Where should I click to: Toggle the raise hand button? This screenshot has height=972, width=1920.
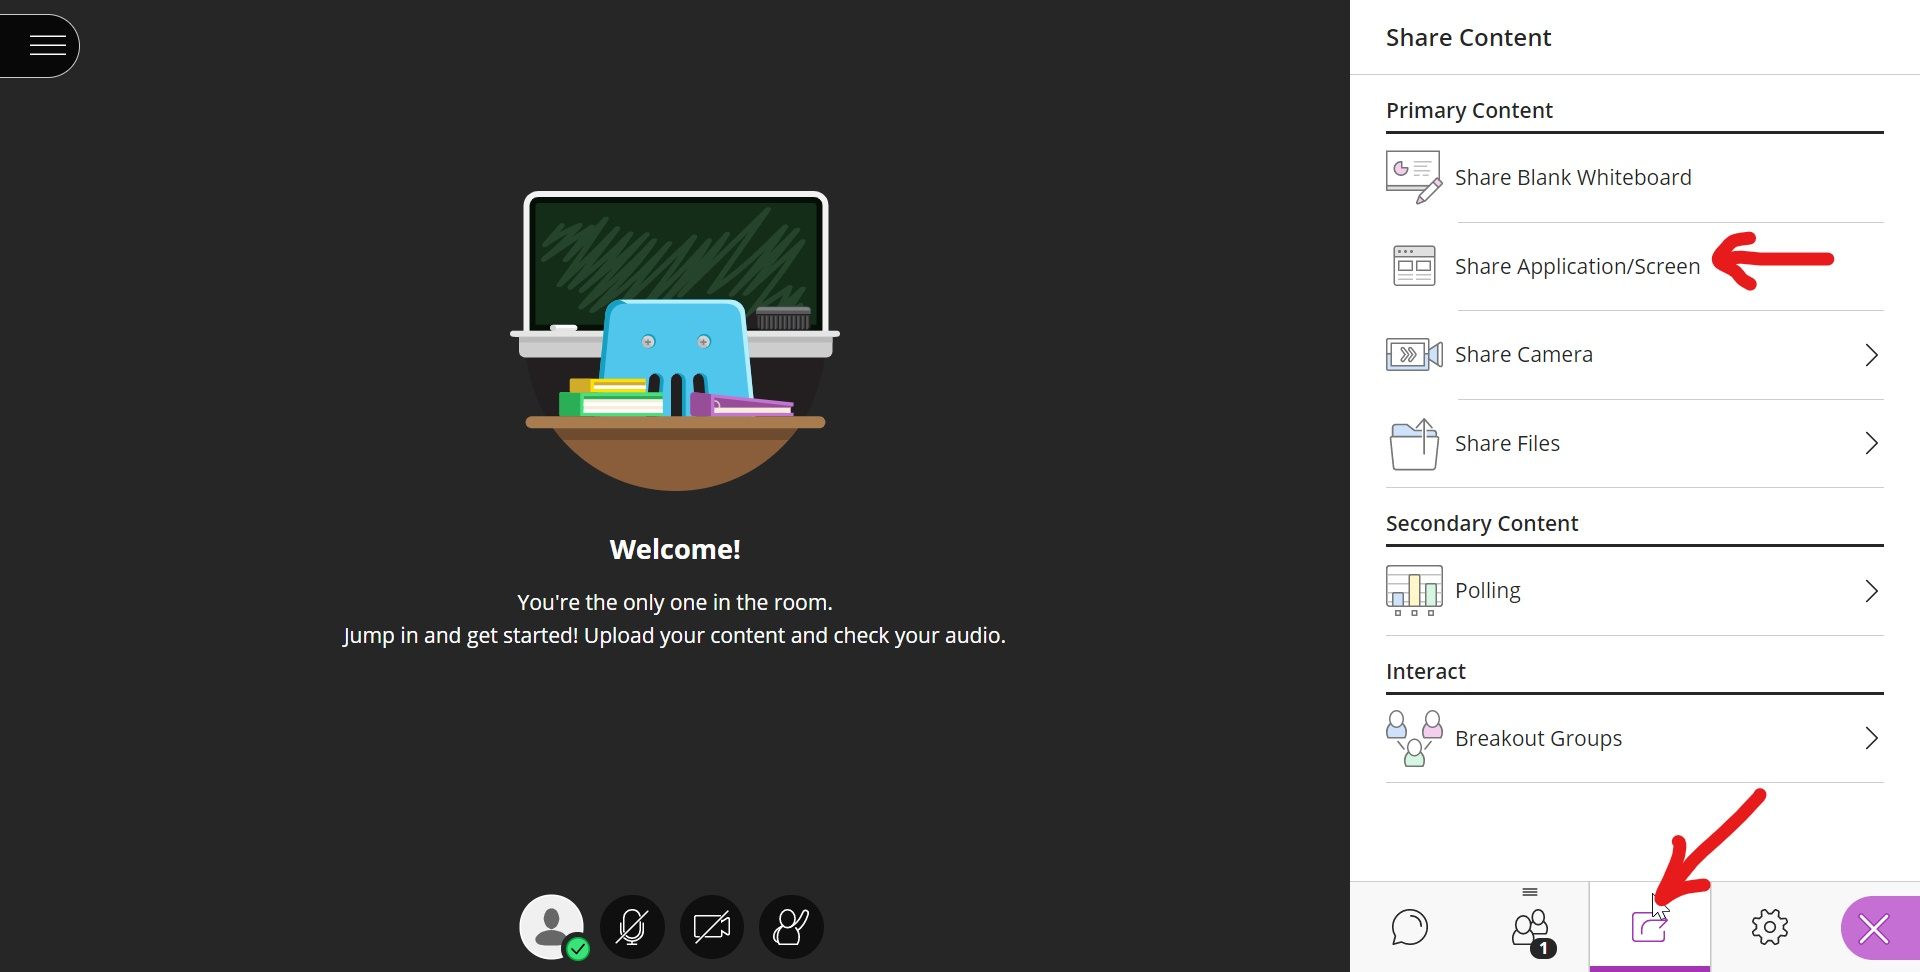point(791,927)
